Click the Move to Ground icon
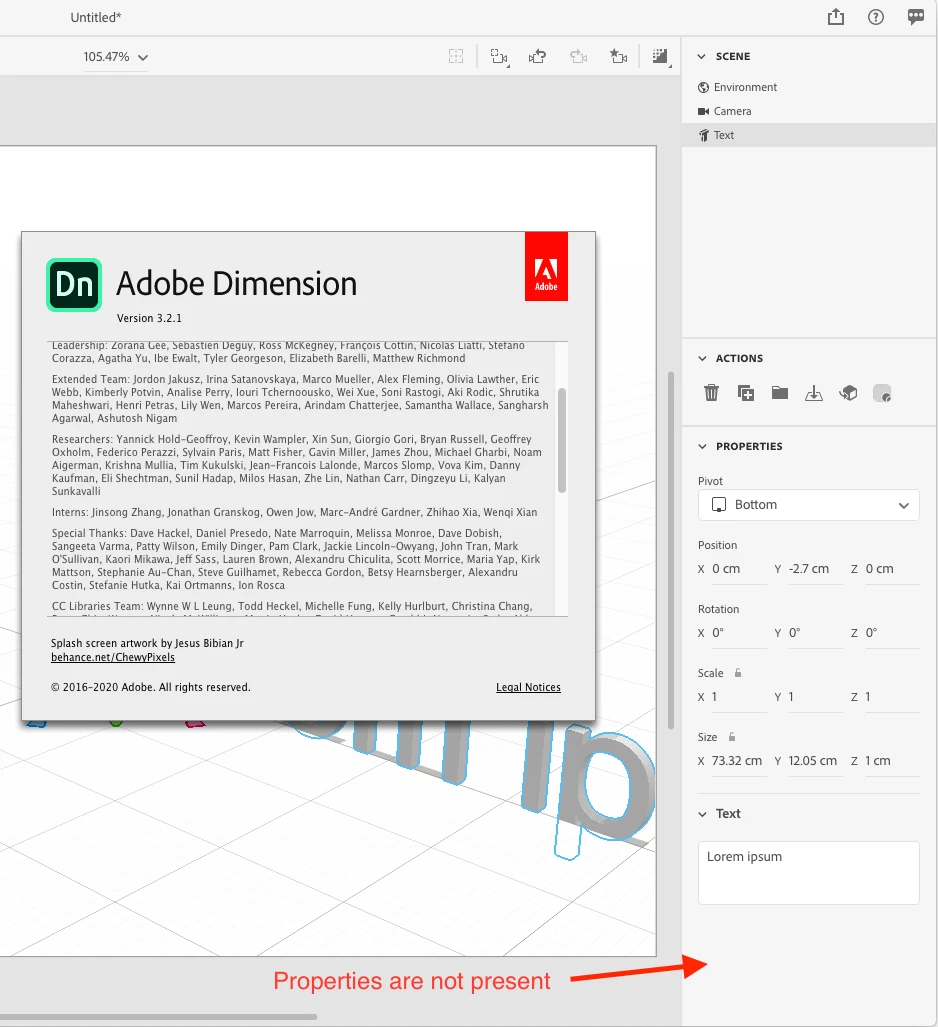Image resolution: width=938 pixels, height=1027 pixels. point(814,393)
